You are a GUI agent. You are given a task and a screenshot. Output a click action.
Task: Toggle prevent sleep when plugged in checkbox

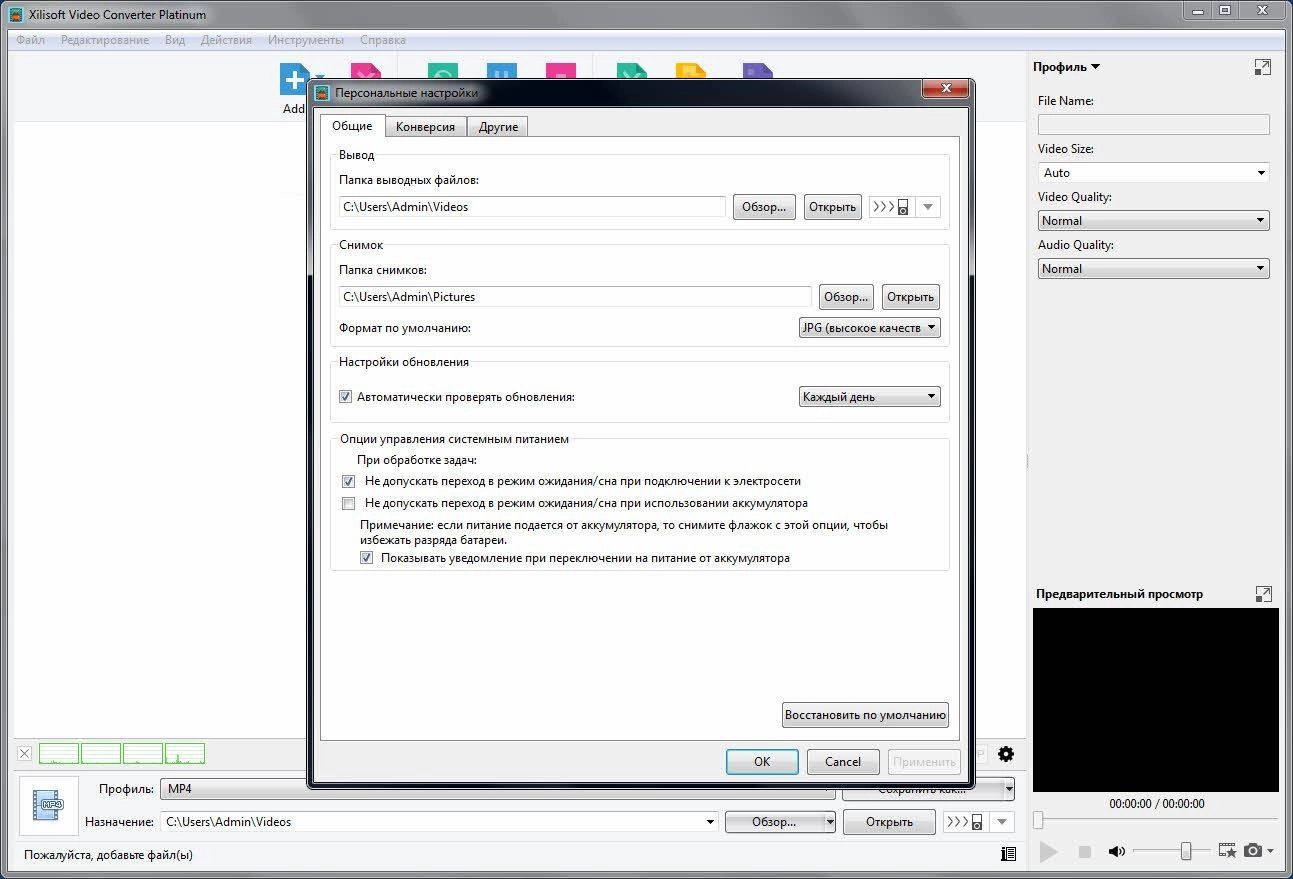point(348,481)
